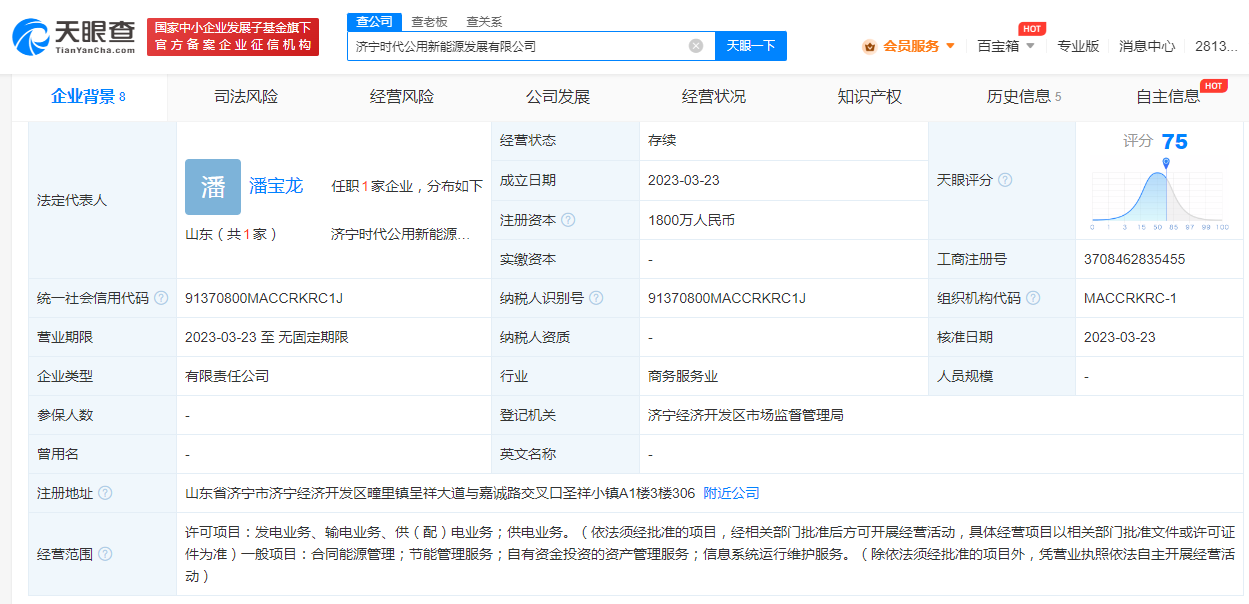
Task: Expand the 百宝箱 dropdown arrow
Action: click(1030, 46)
